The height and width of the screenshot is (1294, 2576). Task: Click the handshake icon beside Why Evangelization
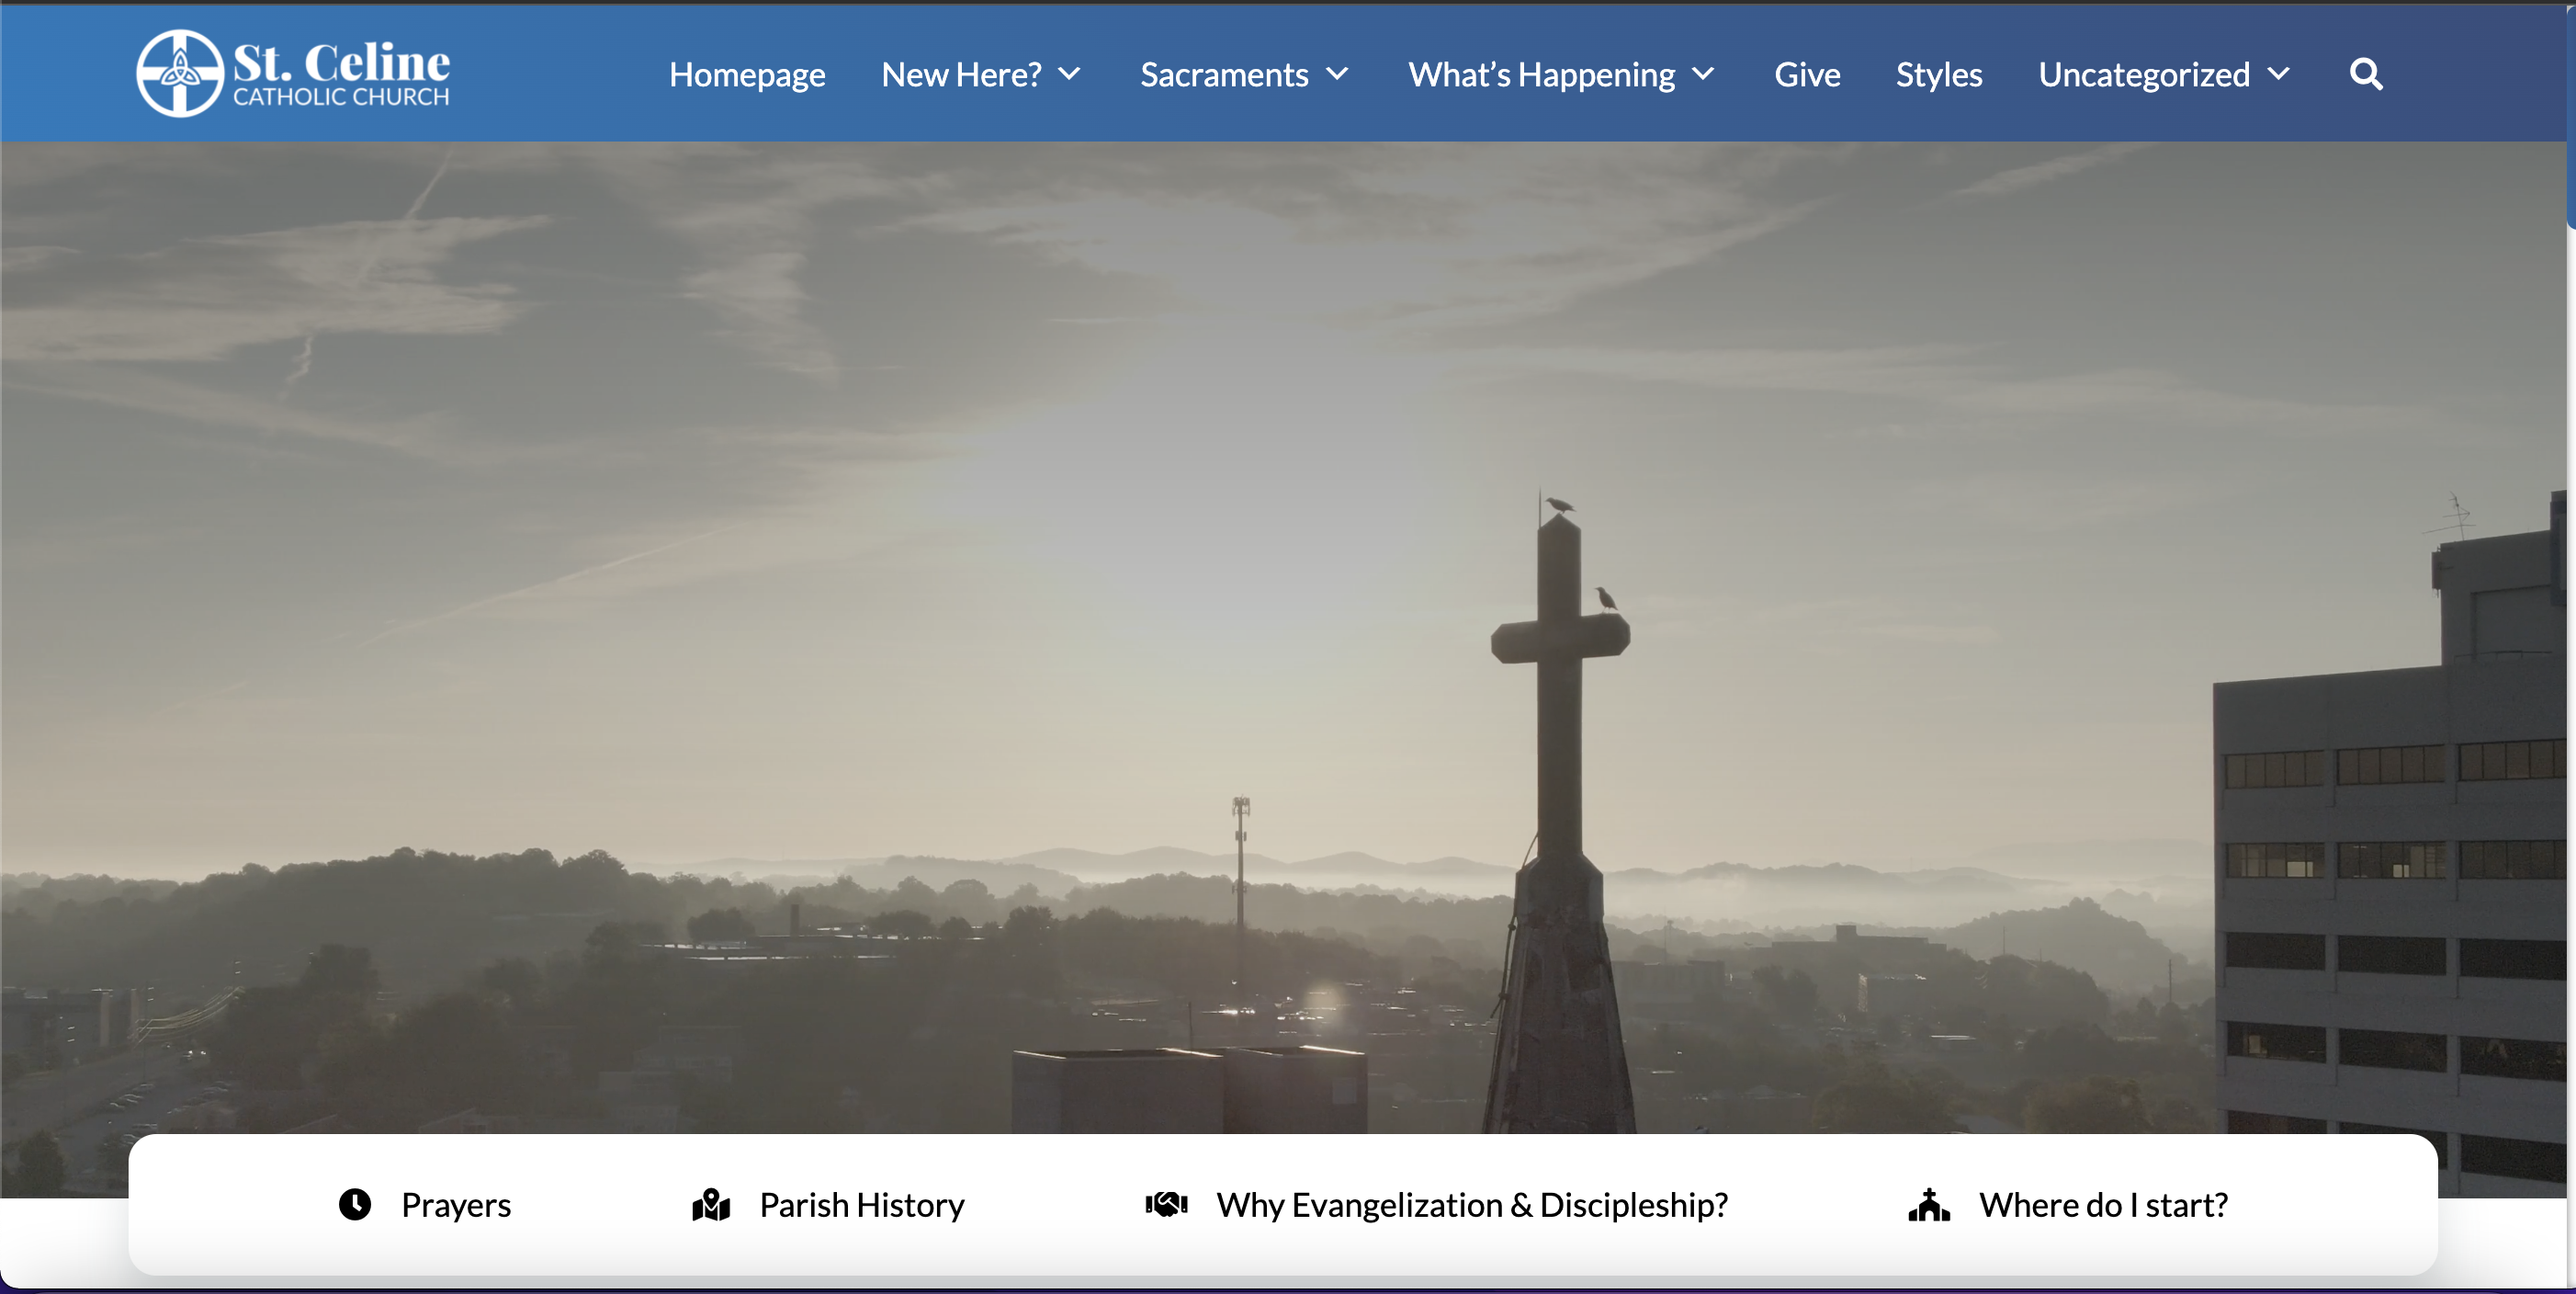pos(1166,1204)
